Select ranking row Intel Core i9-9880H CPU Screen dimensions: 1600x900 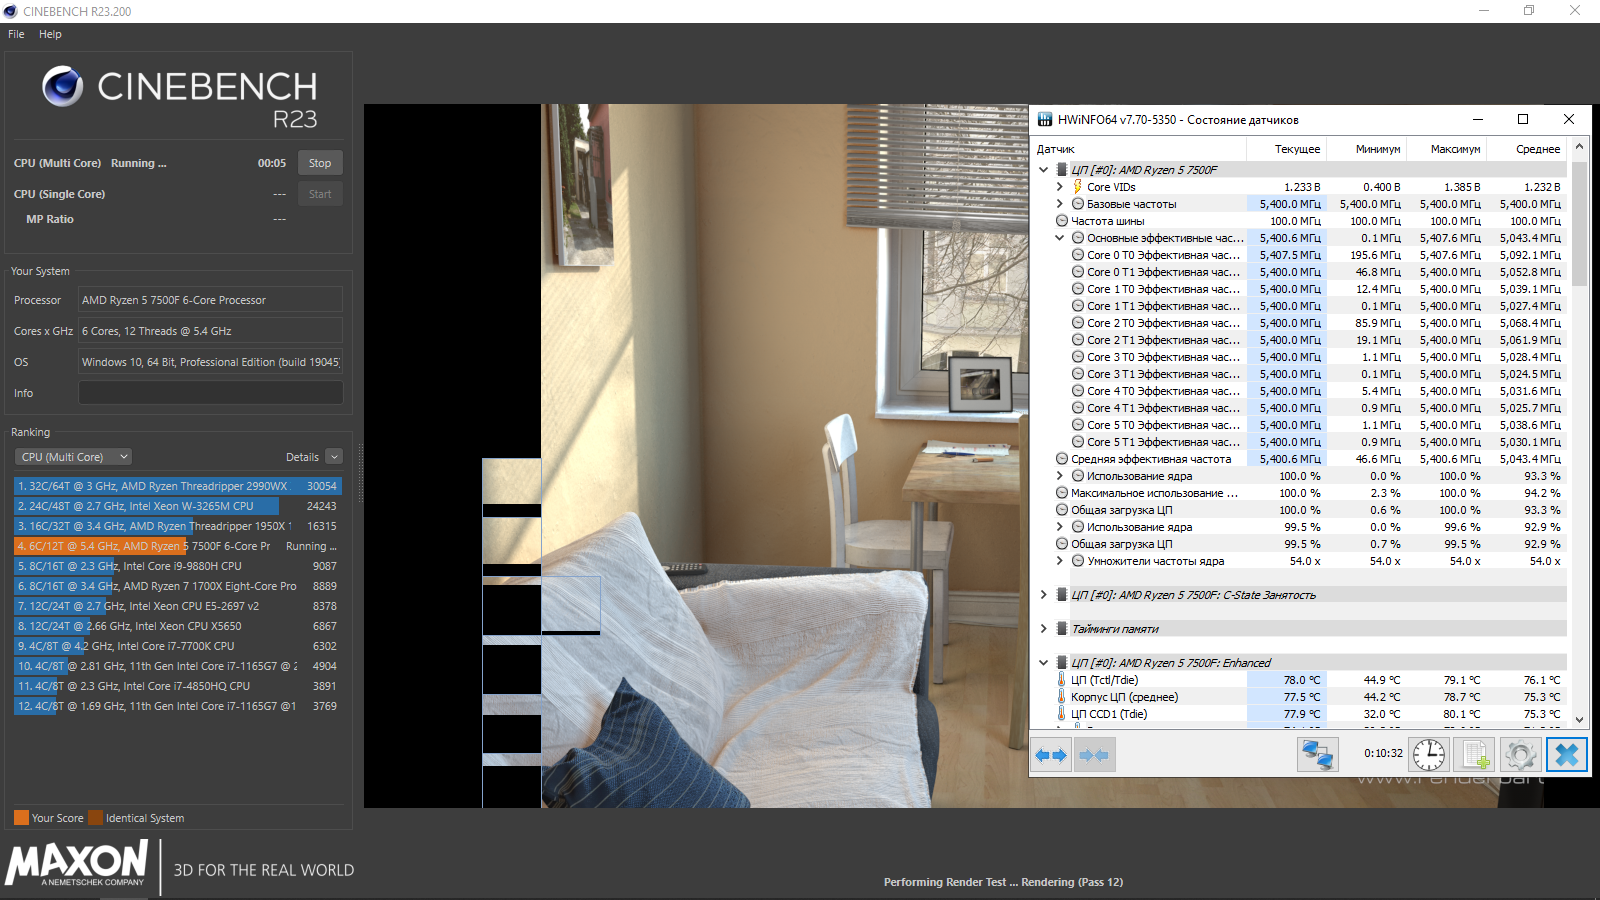(177, 566)
